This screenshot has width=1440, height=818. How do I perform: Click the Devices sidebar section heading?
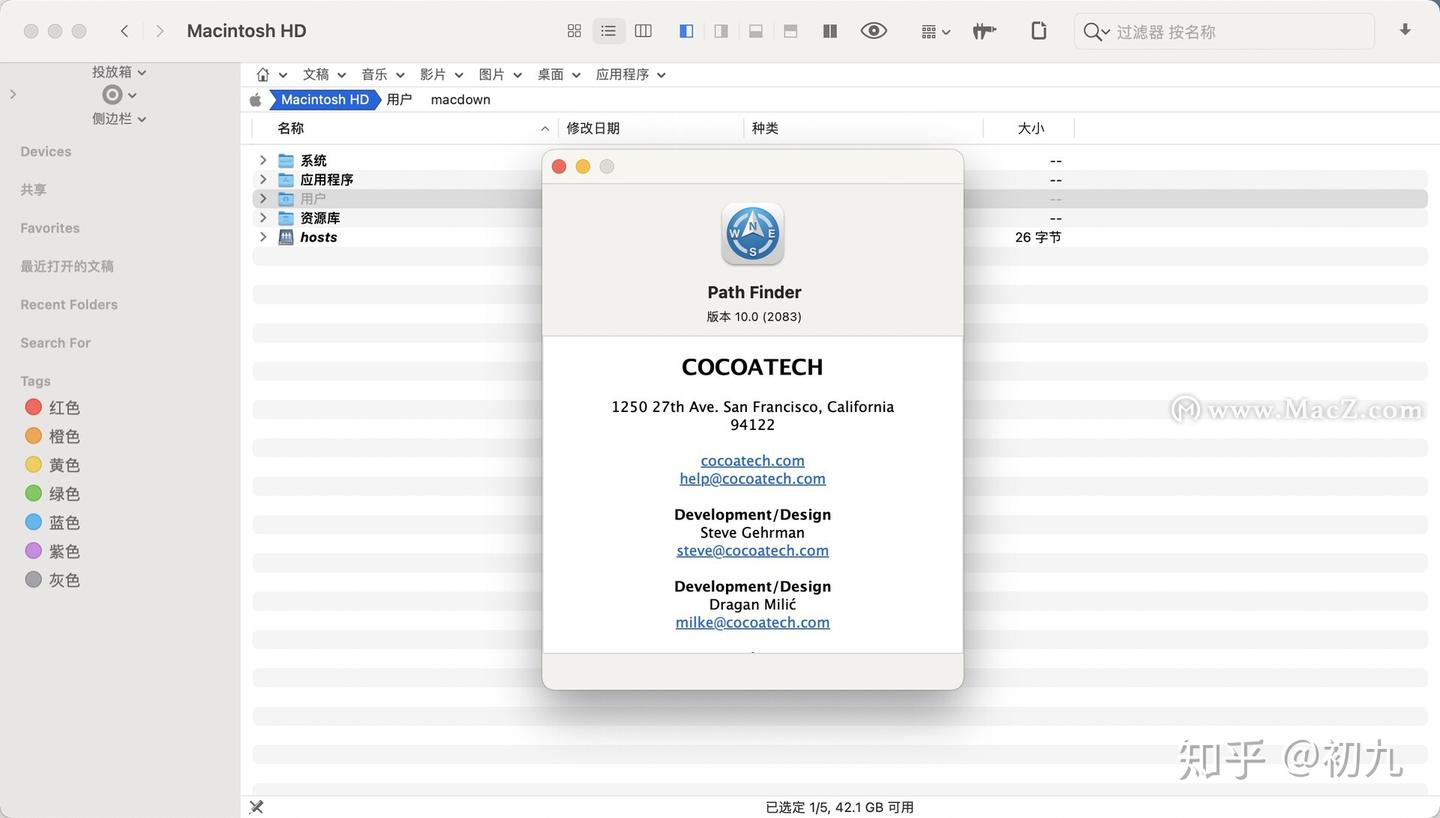[46, 152]
